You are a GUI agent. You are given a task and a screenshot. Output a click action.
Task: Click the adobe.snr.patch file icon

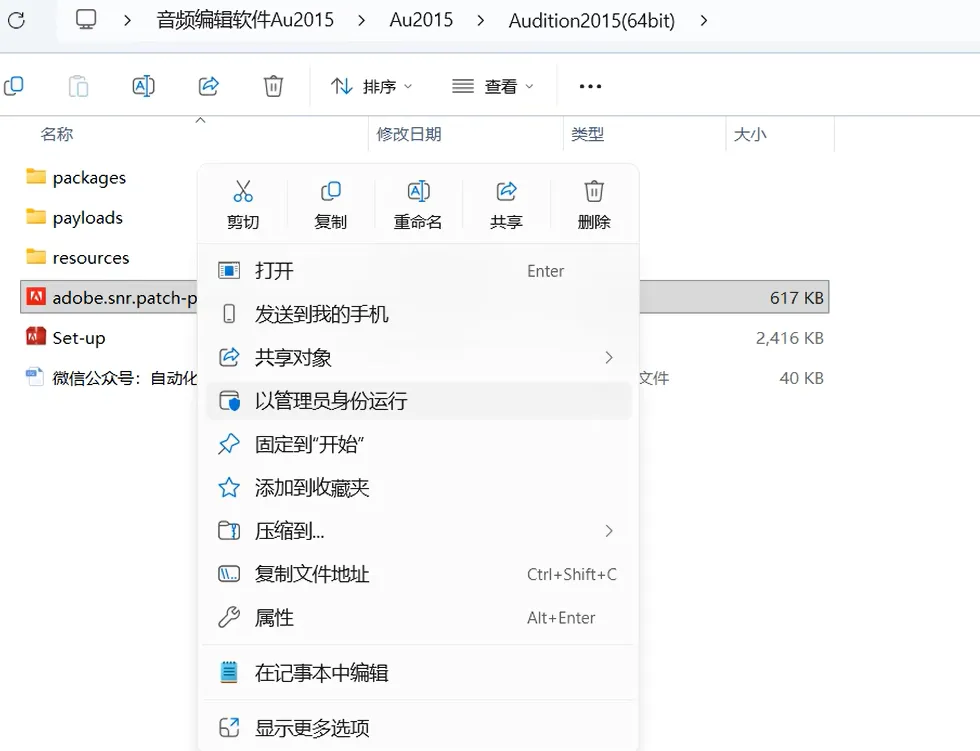click(x=36, y=297)
